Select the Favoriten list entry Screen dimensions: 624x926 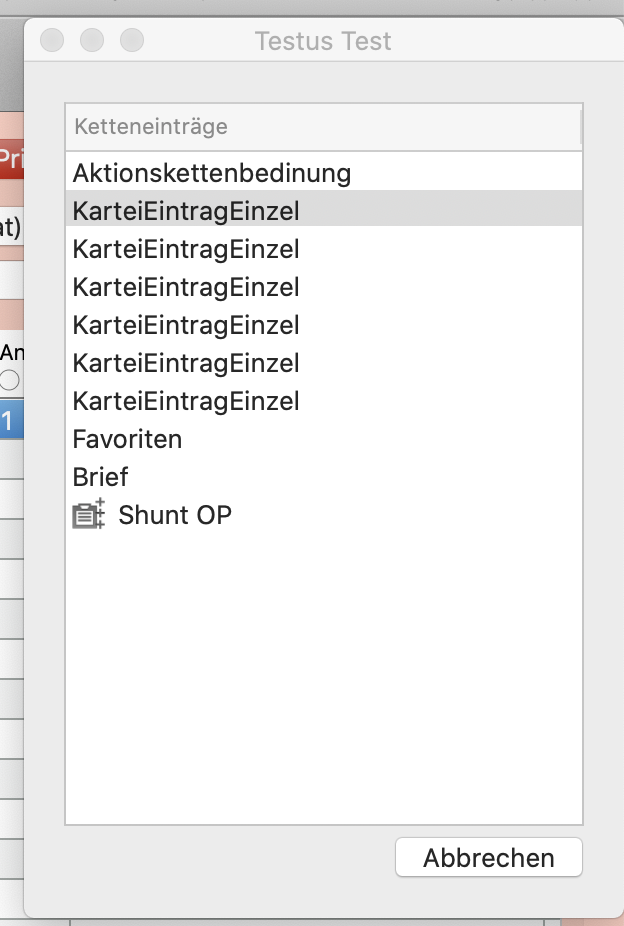tap(127, 439)
